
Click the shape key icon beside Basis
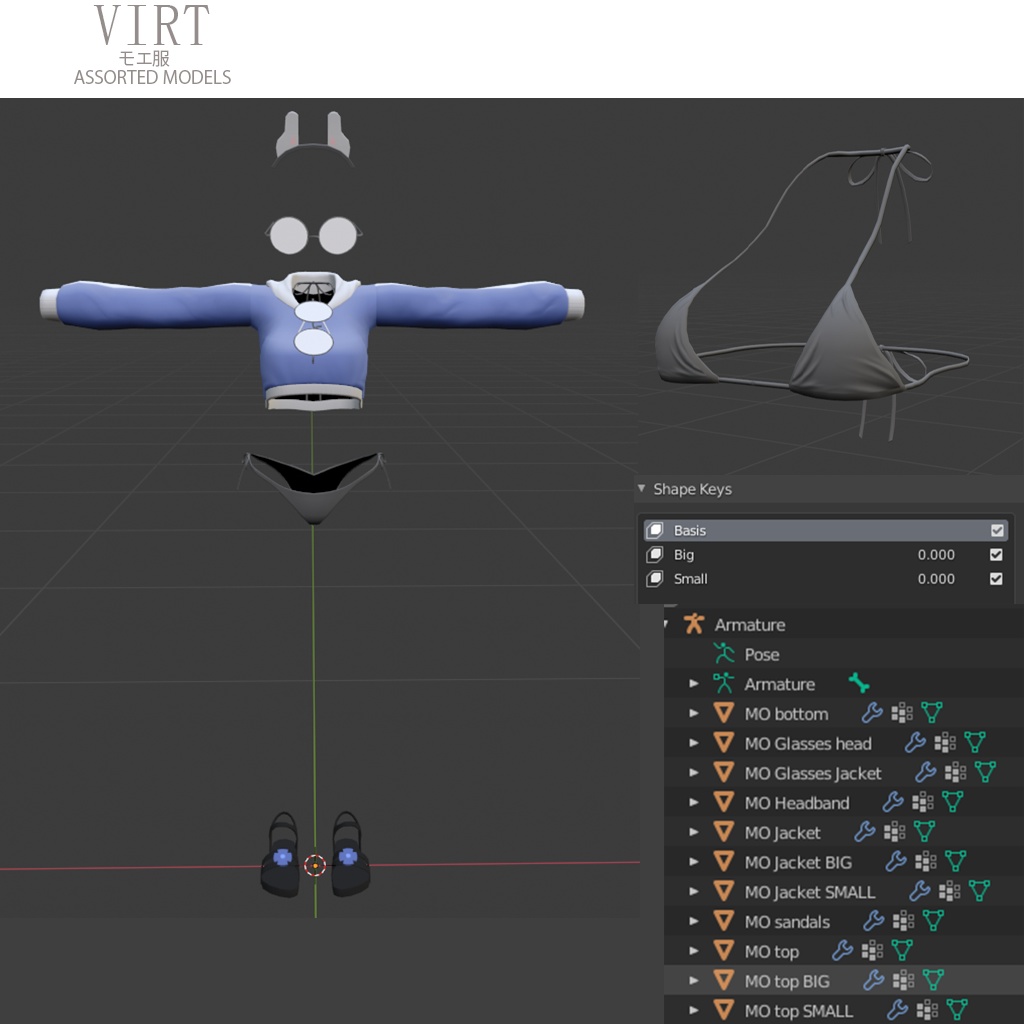(x=655, y=530)
